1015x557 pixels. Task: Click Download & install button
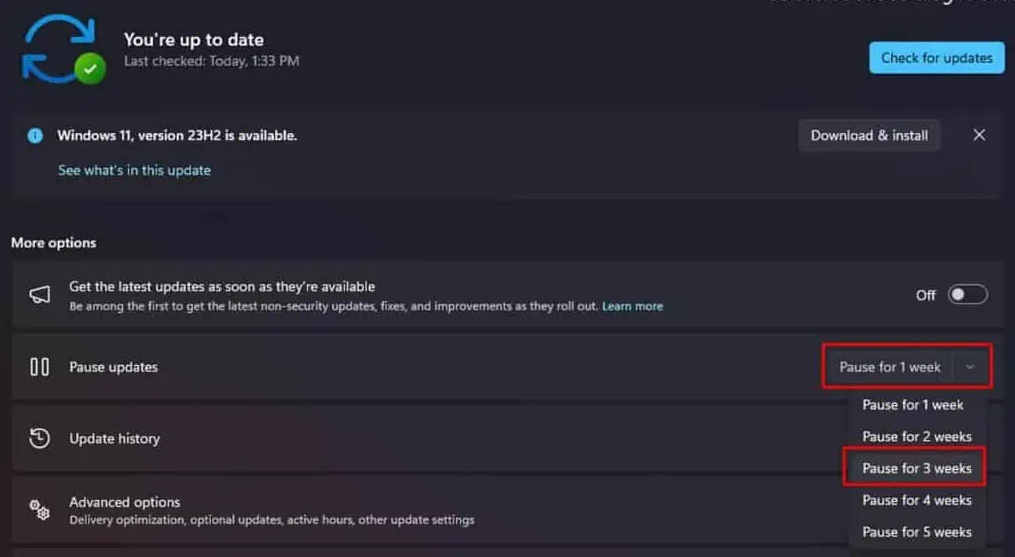869,135
